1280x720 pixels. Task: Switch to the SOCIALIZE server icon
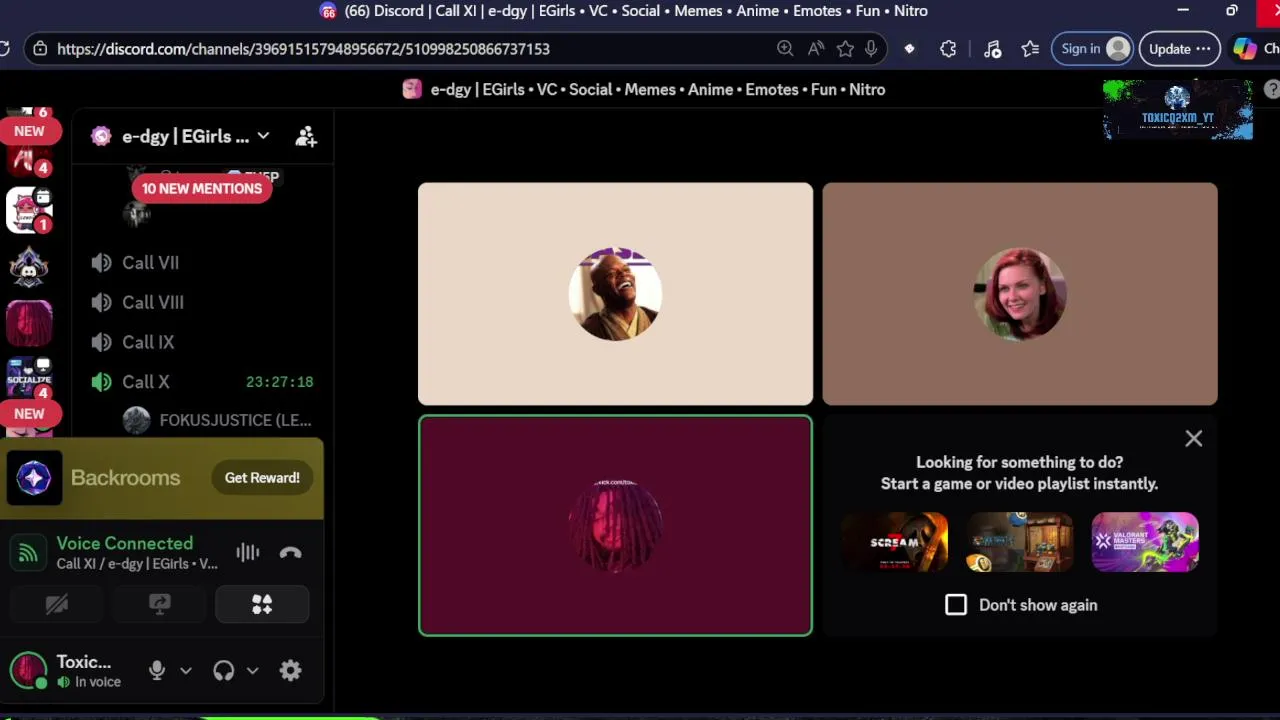29,378
